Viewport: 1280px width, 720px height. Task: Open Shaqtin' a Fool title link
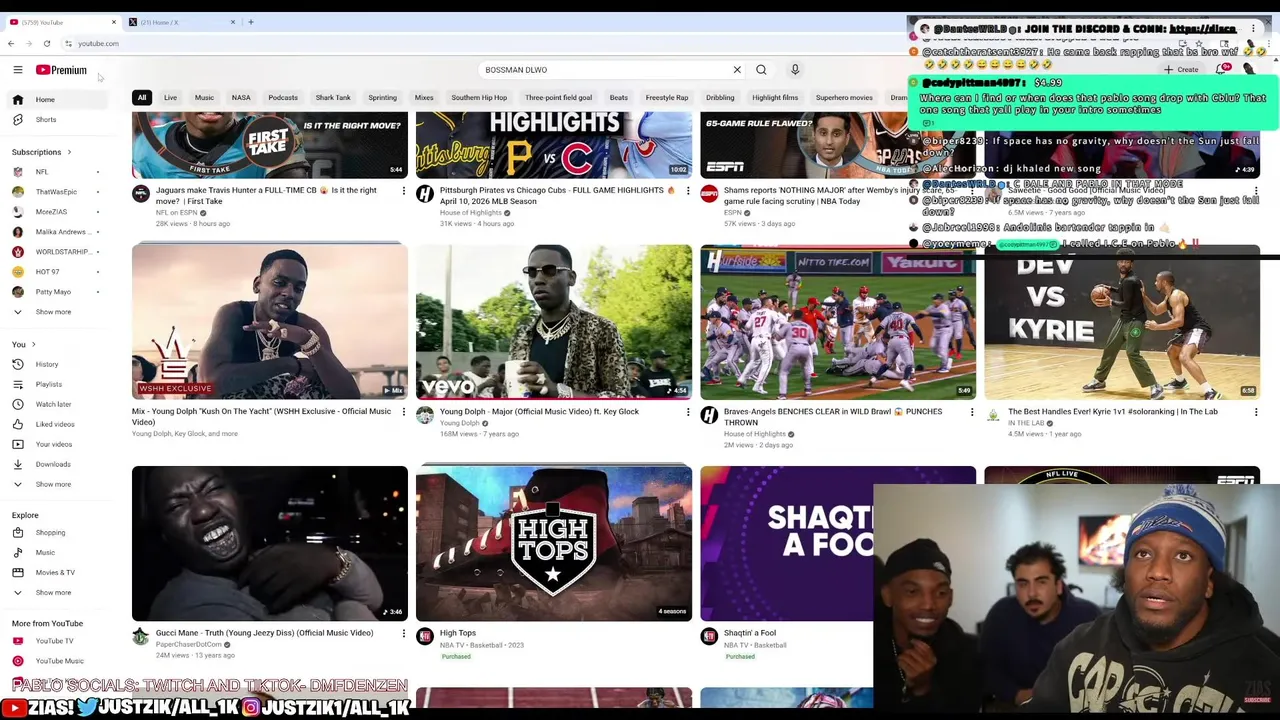point(750,633)
